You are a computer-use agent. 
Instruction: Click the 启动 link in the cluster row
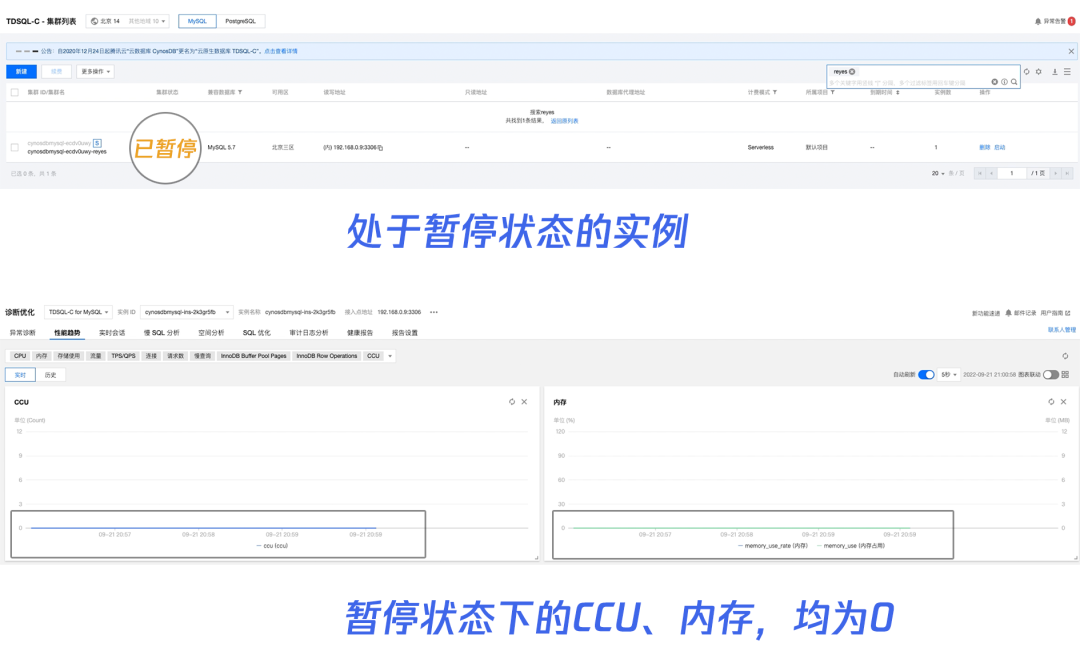(x=999, y=147)
